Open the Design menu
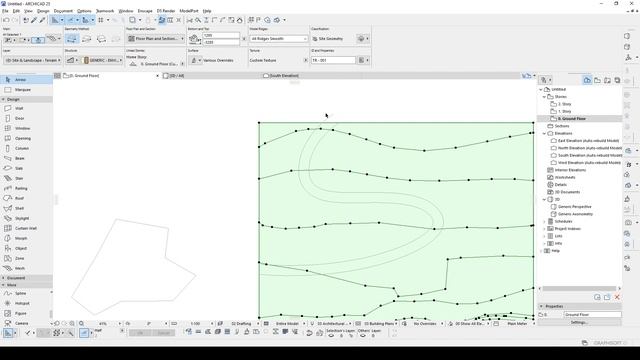640x360 pixels. [43, 11]
